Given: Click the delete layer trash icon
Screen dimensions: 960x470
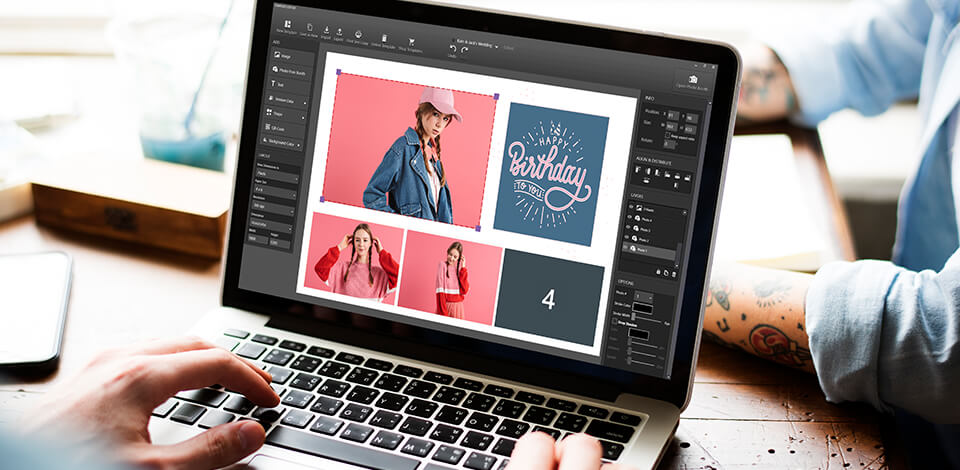Looking at the screenshot, I should tap(674, 274).
